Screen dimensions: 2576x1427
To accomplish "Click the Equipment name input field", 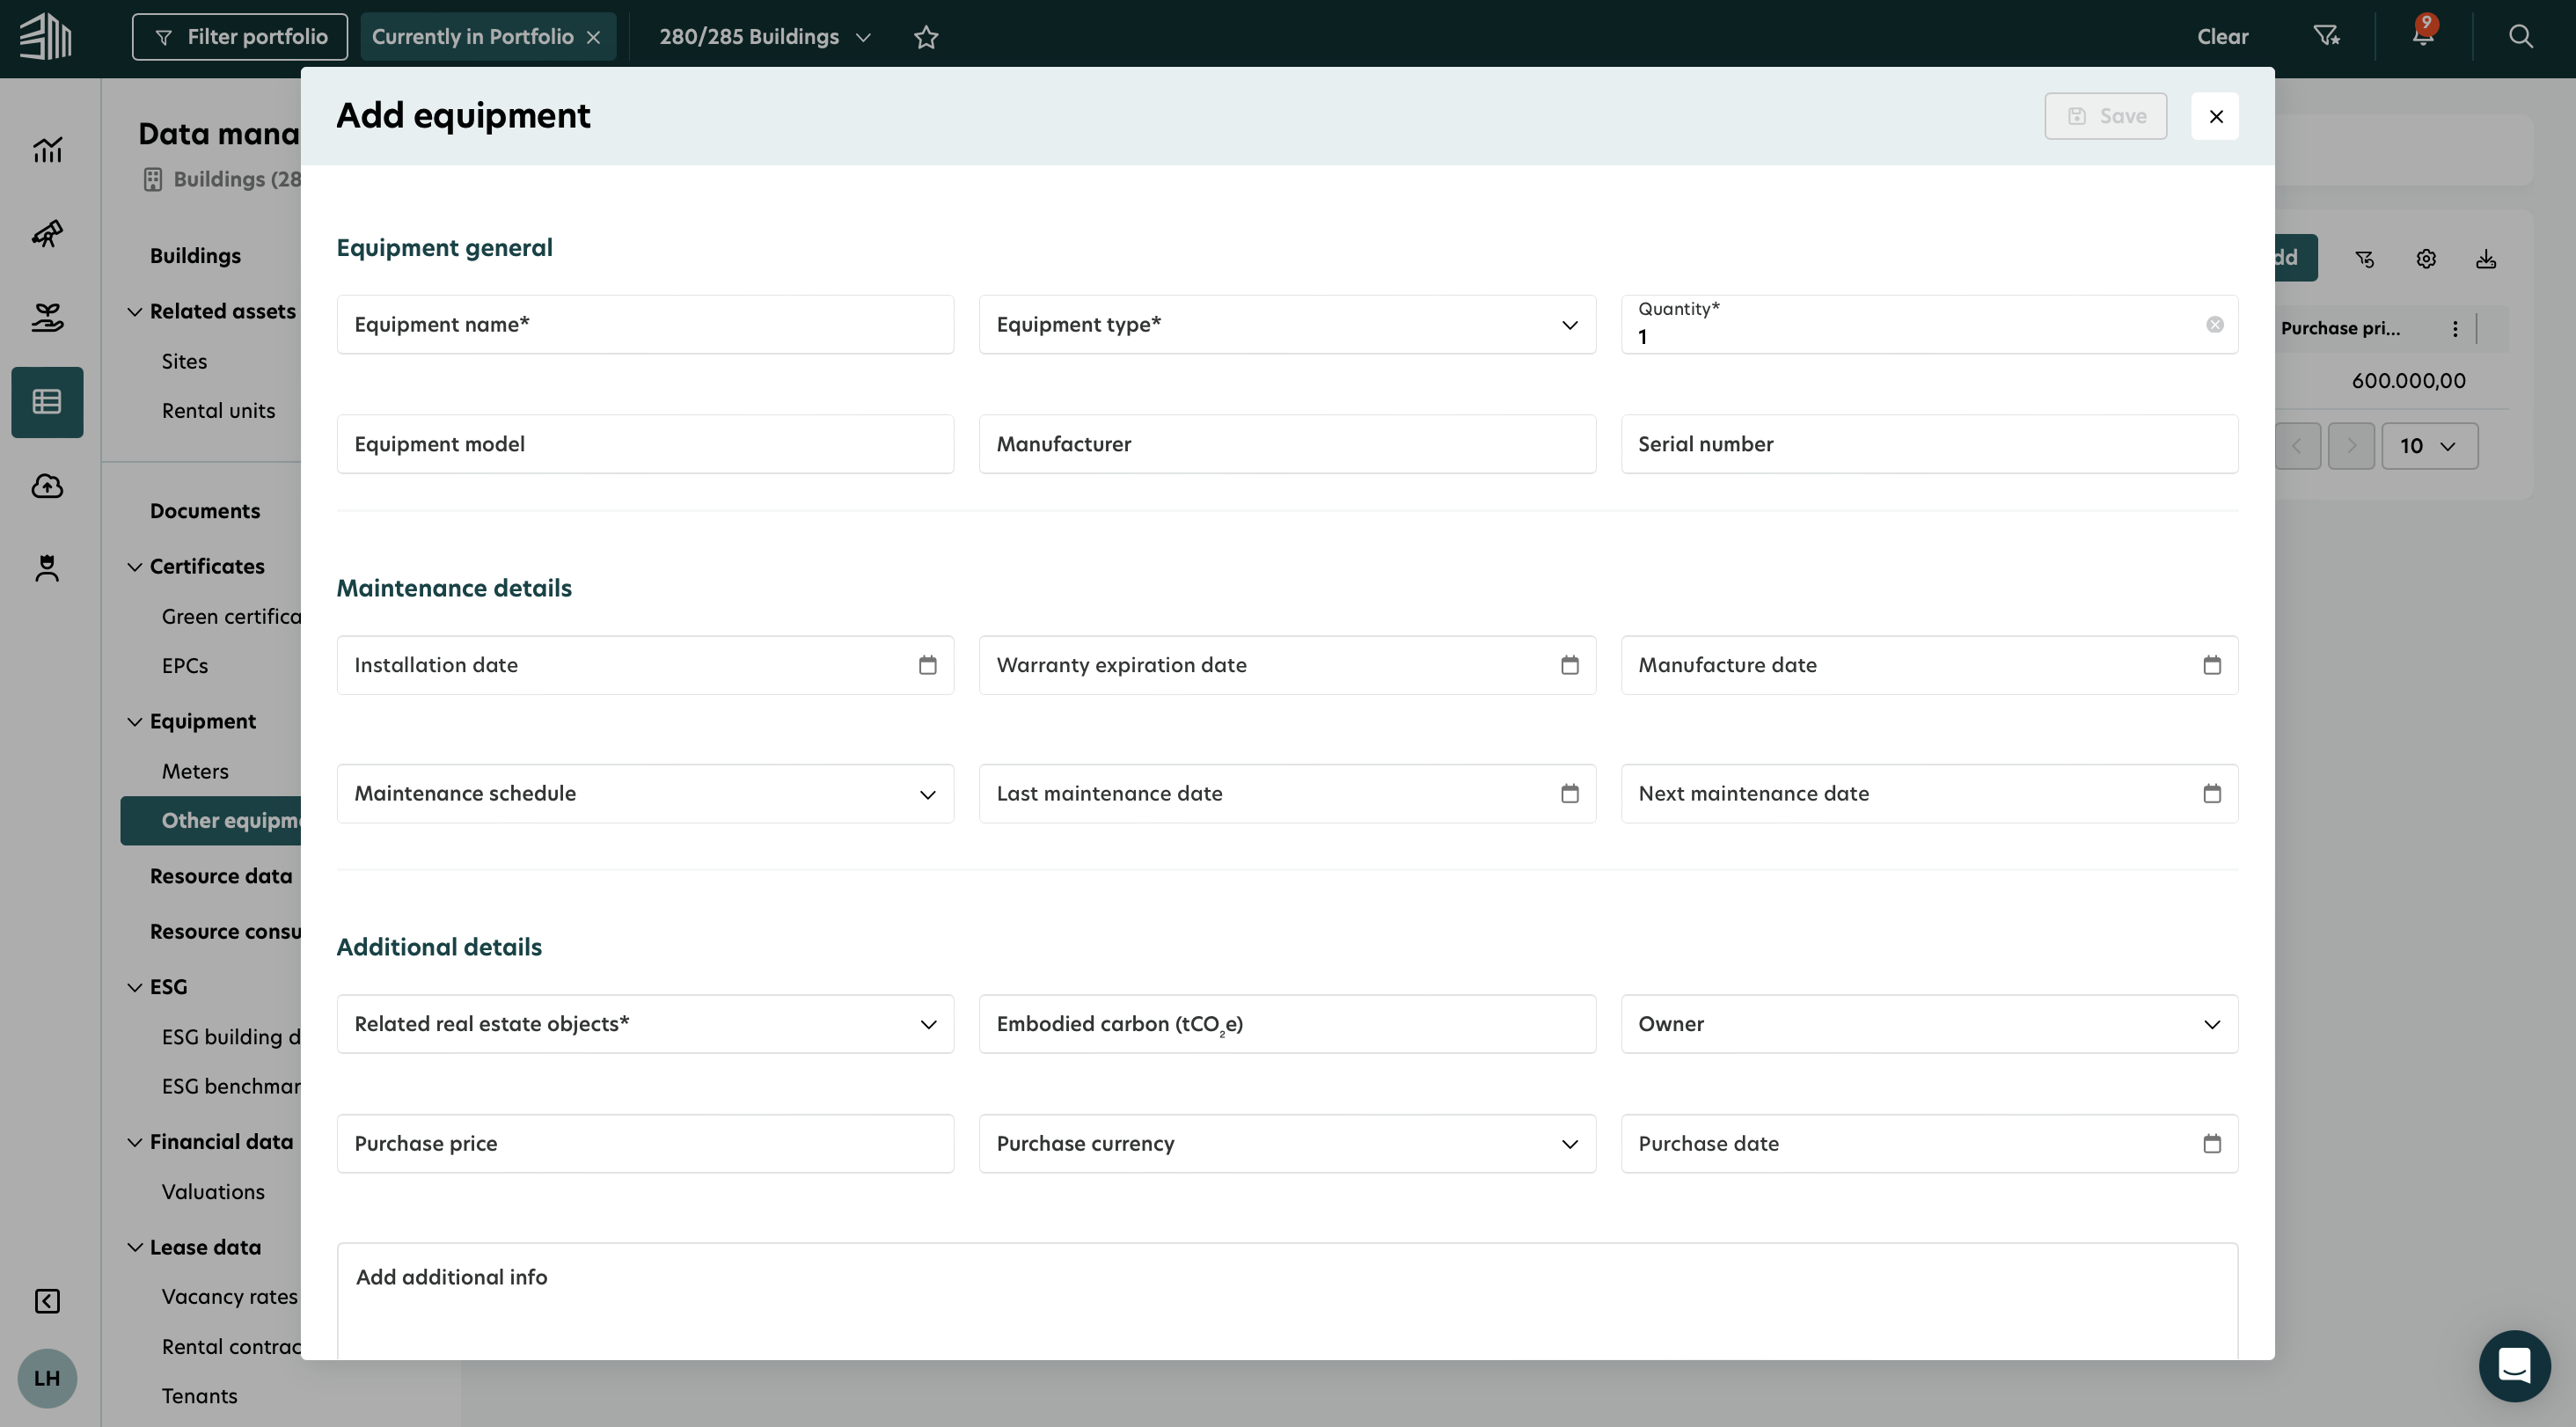I will 644,324.
